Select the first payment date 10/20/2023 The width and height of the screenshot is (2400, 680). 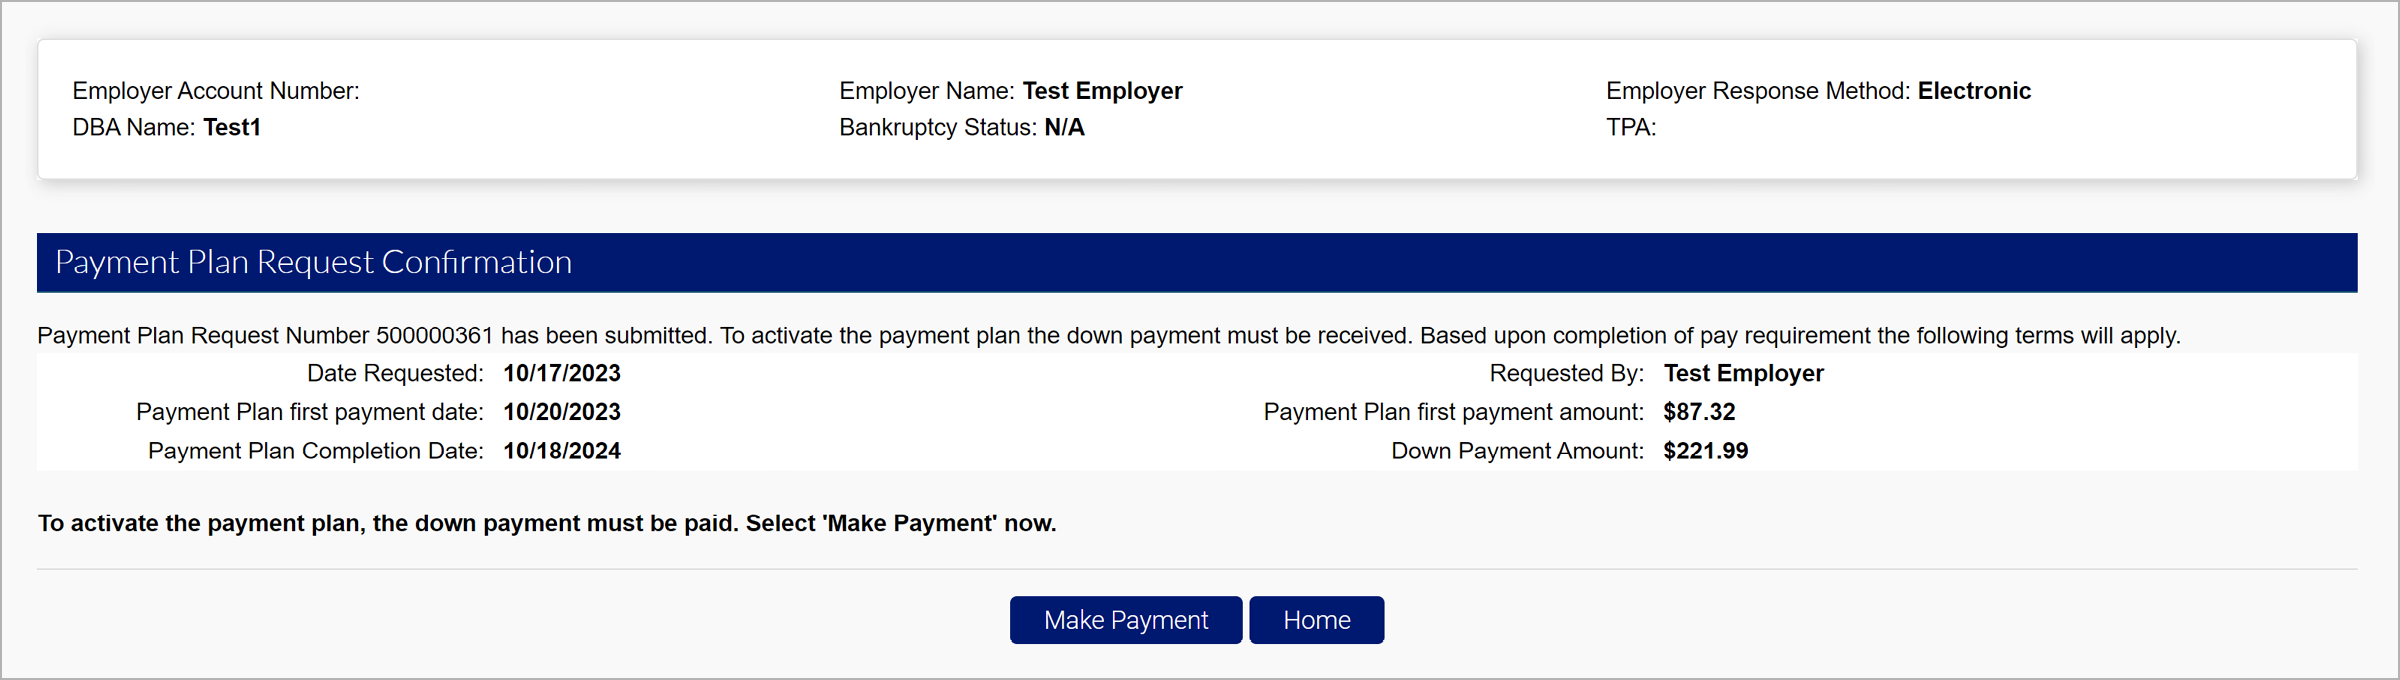561,411
